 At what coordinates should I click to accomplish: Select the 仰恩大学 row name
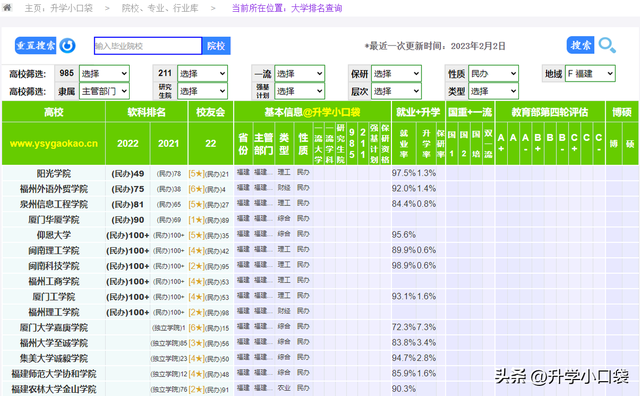(53, 235)
